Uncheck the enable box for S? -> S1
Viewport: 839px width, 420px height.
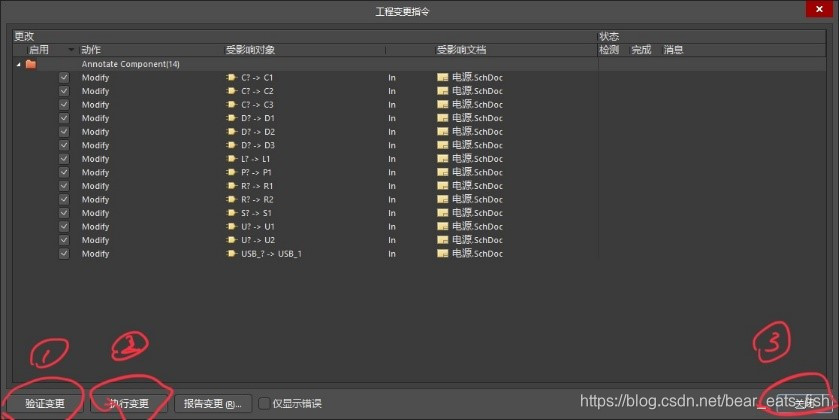[x=64, y=213]
